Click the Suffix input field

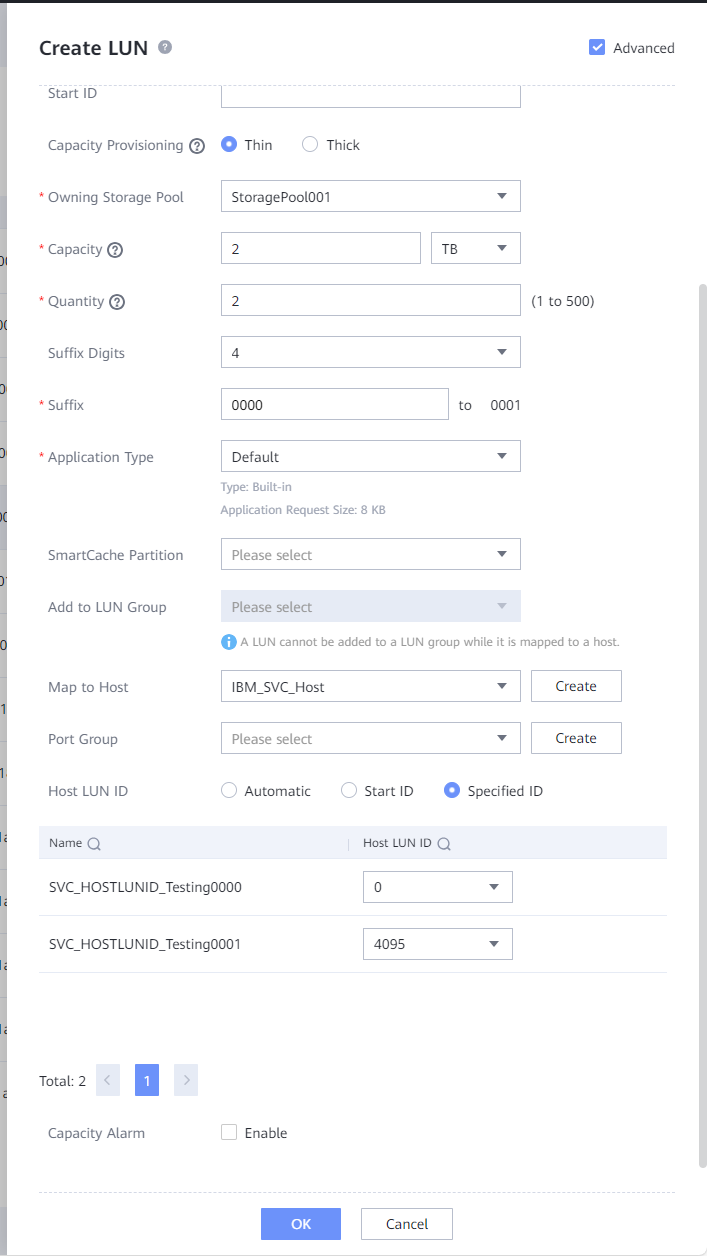[x=334, y=405]
